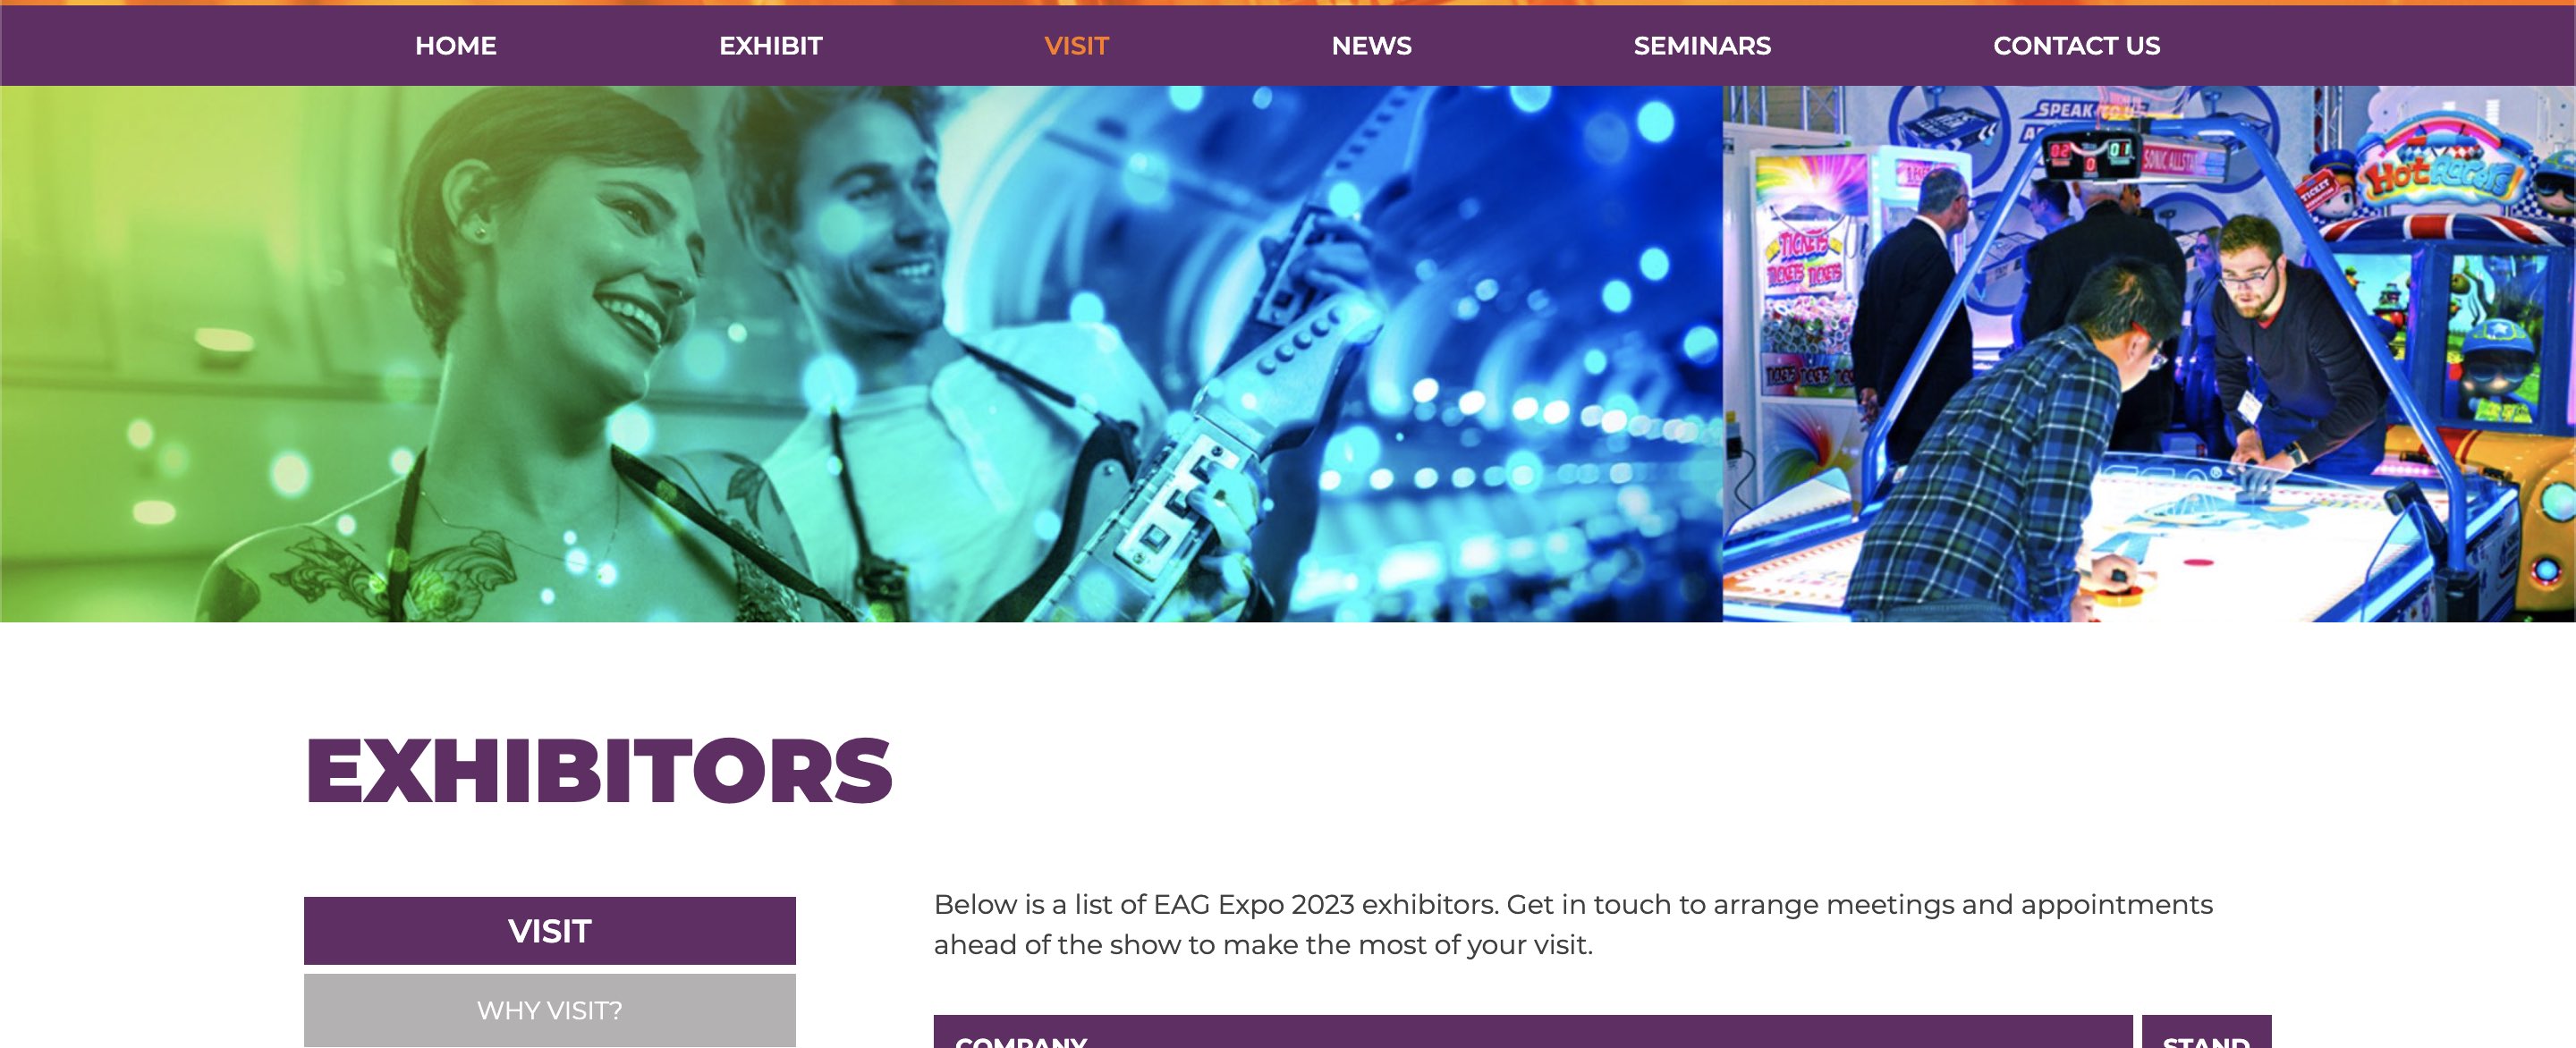This screenshot has height=1048, width=2576.
Task: Click the air hockey players photo
Action: click(x=2149, y=354)
